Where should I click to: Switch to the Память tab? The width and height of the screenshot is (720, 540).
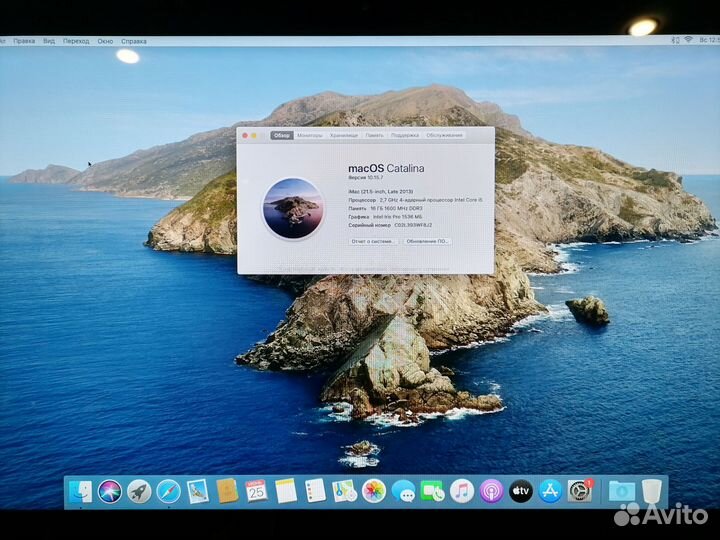(374, 135)
